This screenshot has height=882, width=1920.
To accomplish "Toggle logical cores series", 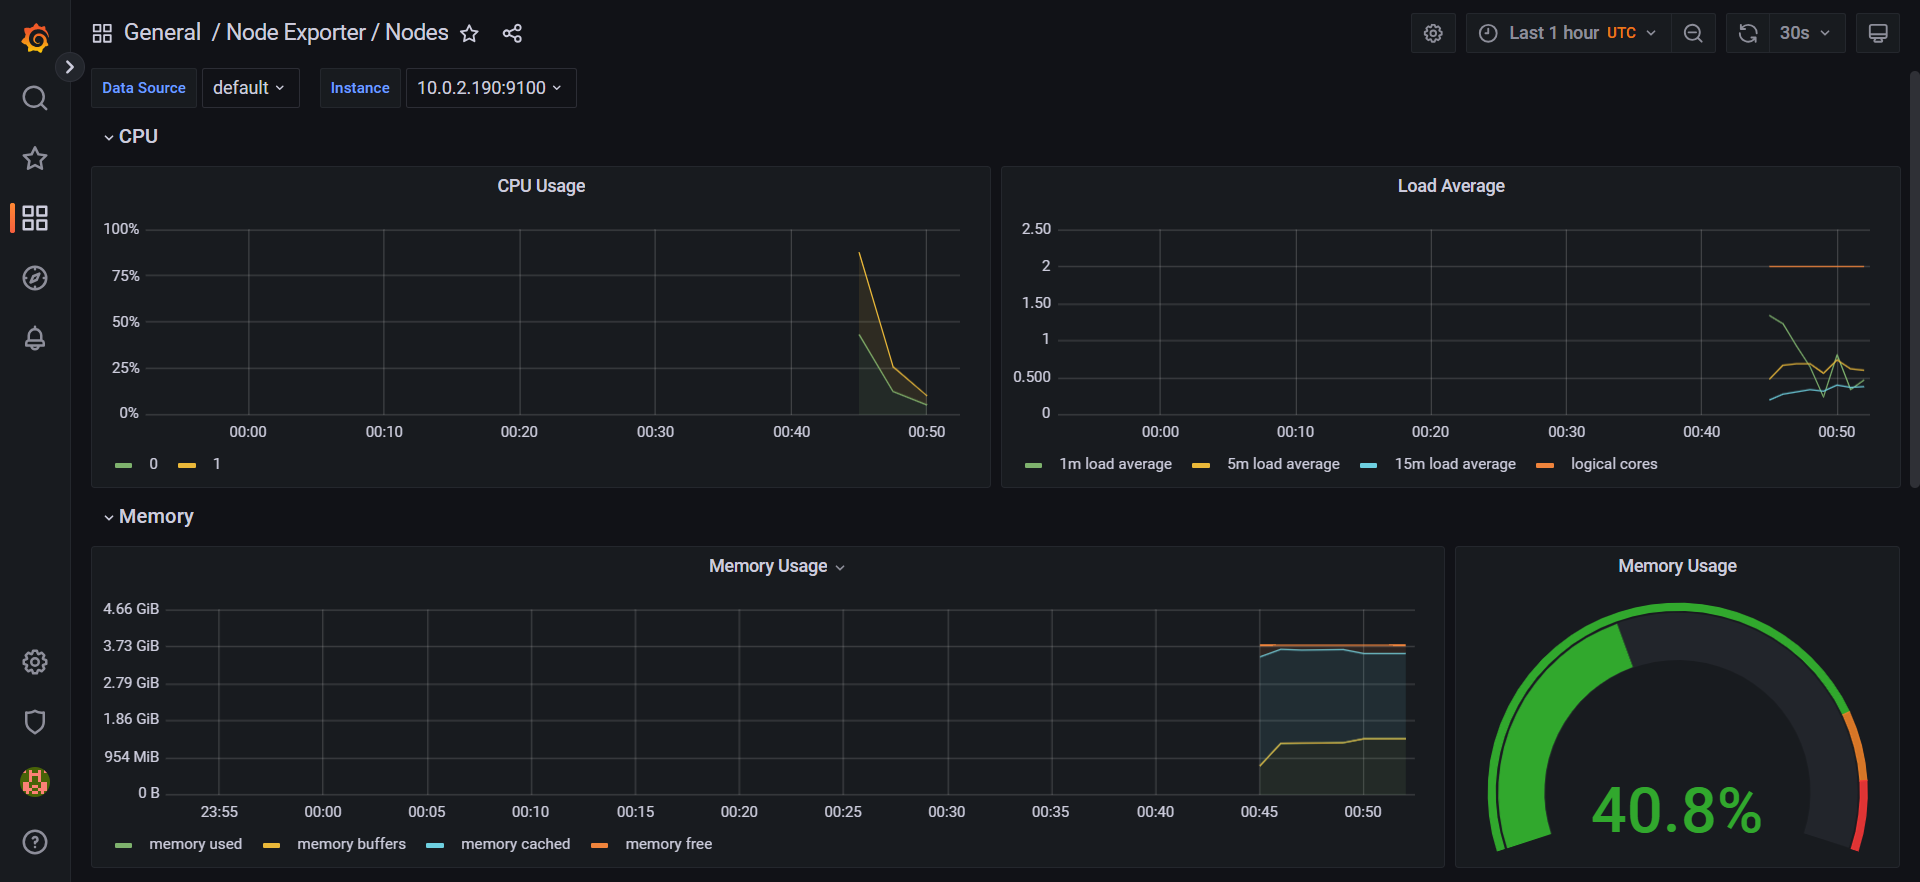I will coord(1614,464).
